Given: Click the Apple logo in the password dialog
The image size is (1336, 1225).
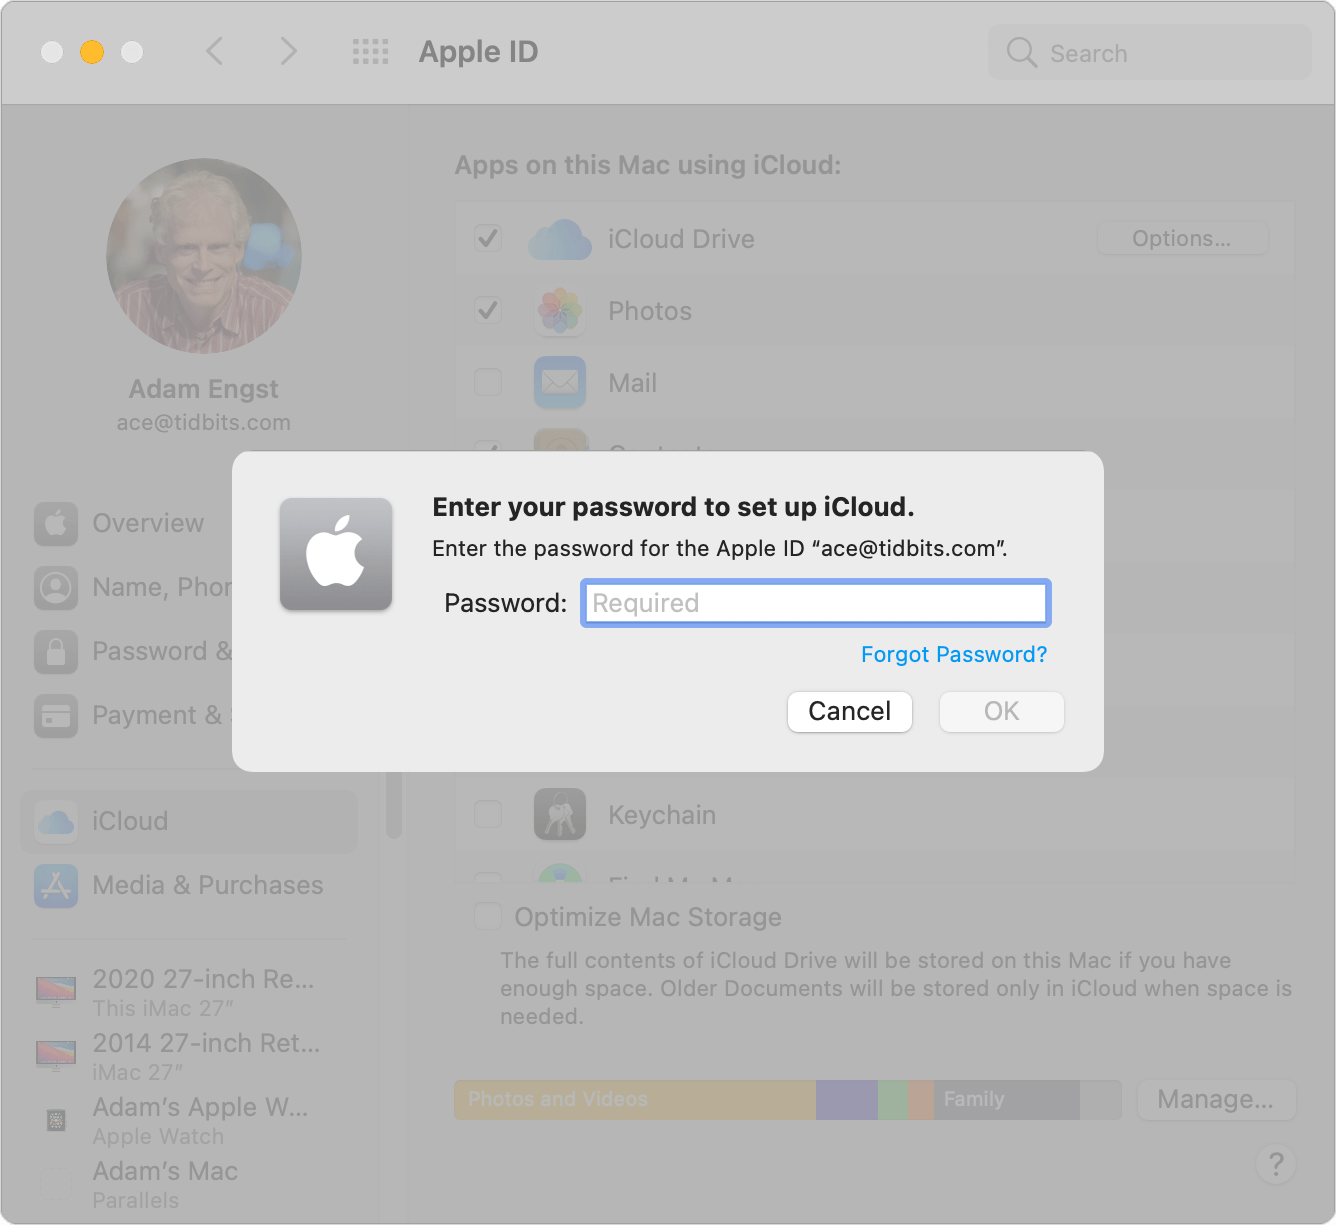Looking at the screenshot, I should pyautogui.click(x=336, y=555).
